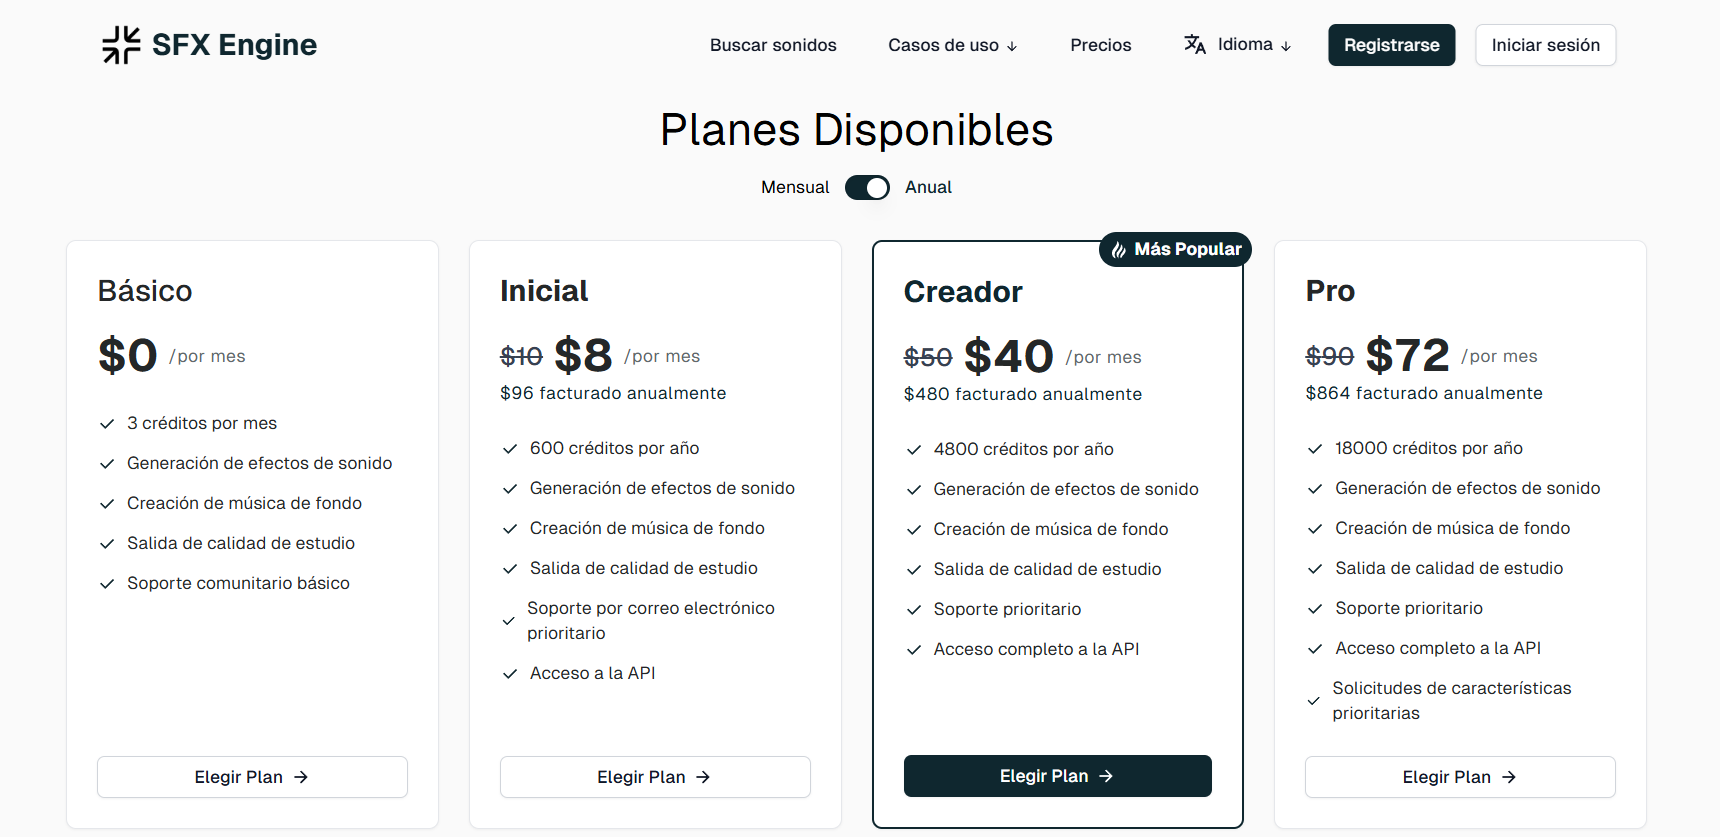The height and width of the screenshot is (837, 1720).
Task: Click the arrow icon in Básico Elegir Plan
Action: point(301,777)
